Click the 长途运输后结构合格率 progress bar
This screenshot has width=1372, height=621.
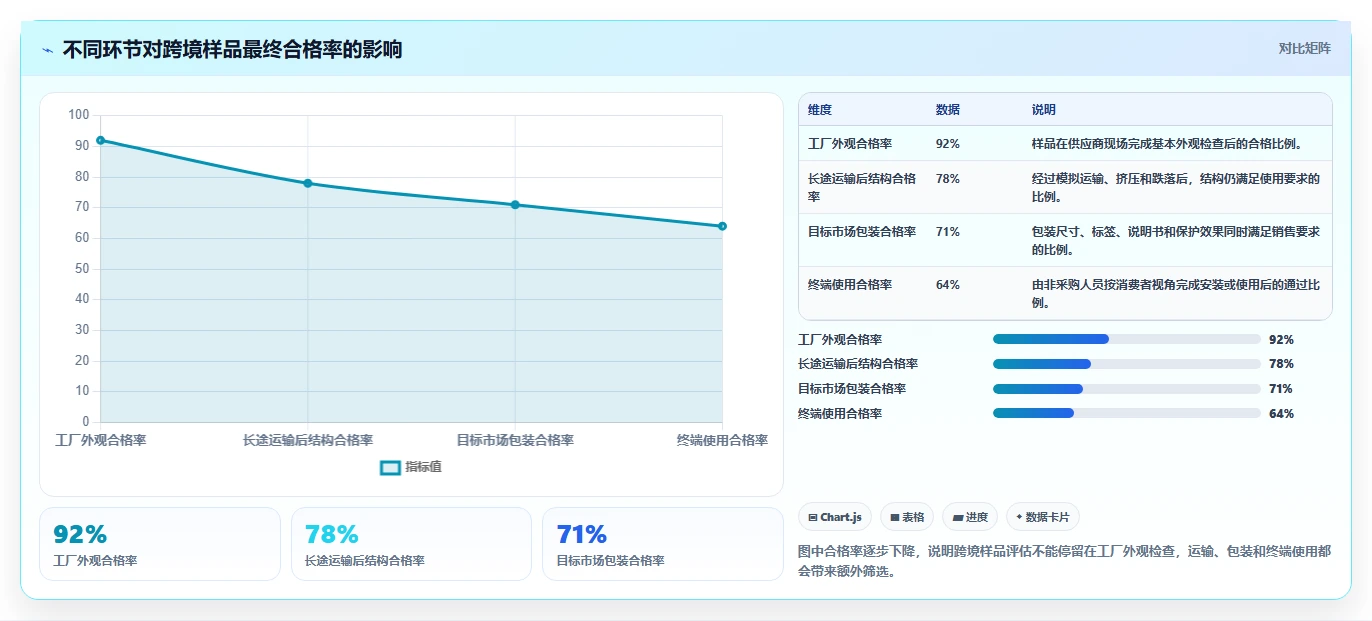(x=1127, y=364)
